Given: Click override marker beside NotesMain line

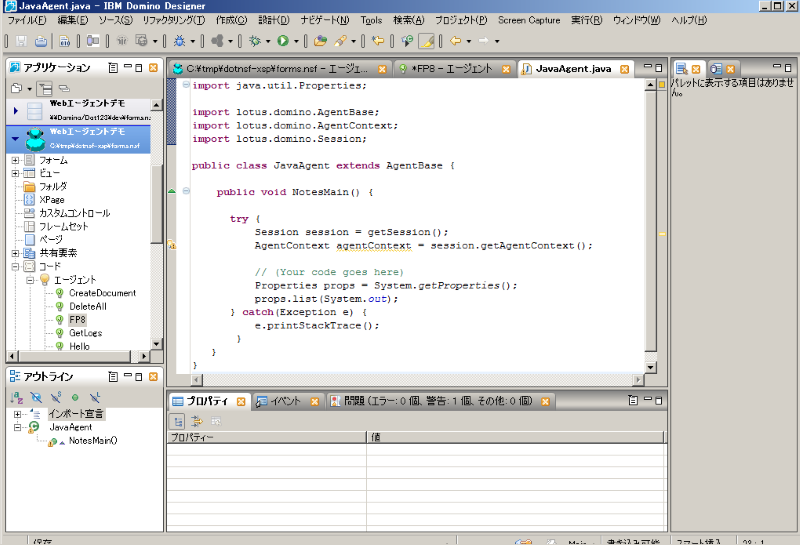Looking at the screenshot, I should tap(172, 191).
